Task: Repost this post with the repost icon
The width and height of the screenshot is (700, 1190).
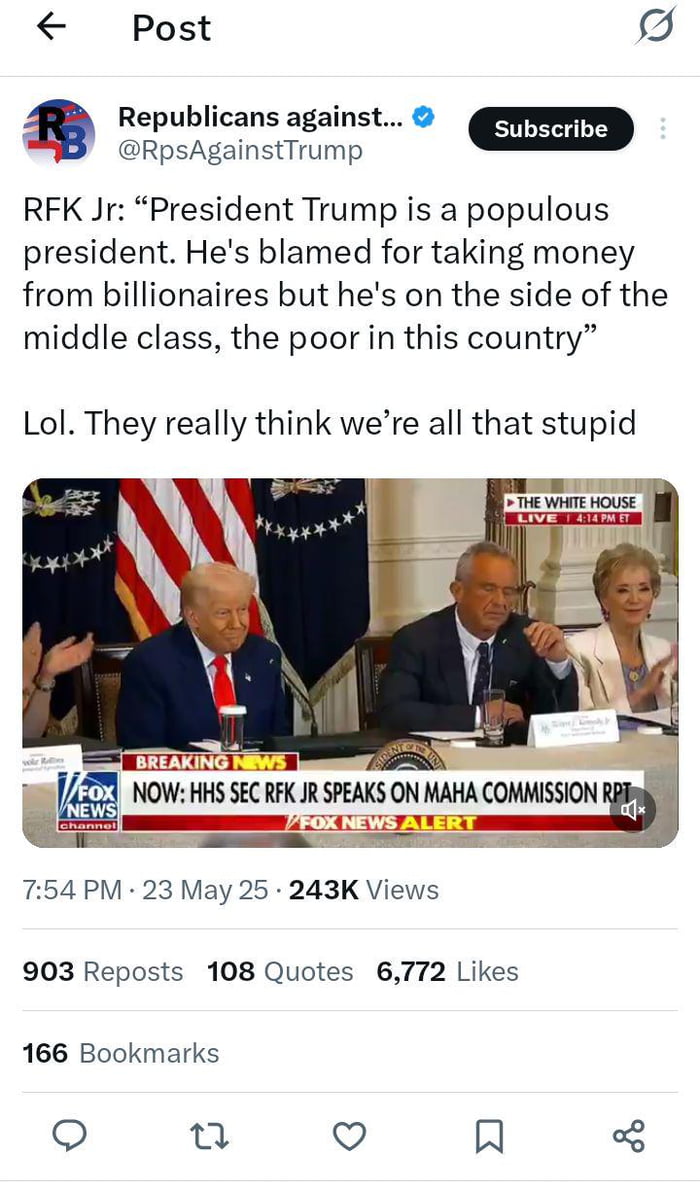Action: click(209, 1136)
